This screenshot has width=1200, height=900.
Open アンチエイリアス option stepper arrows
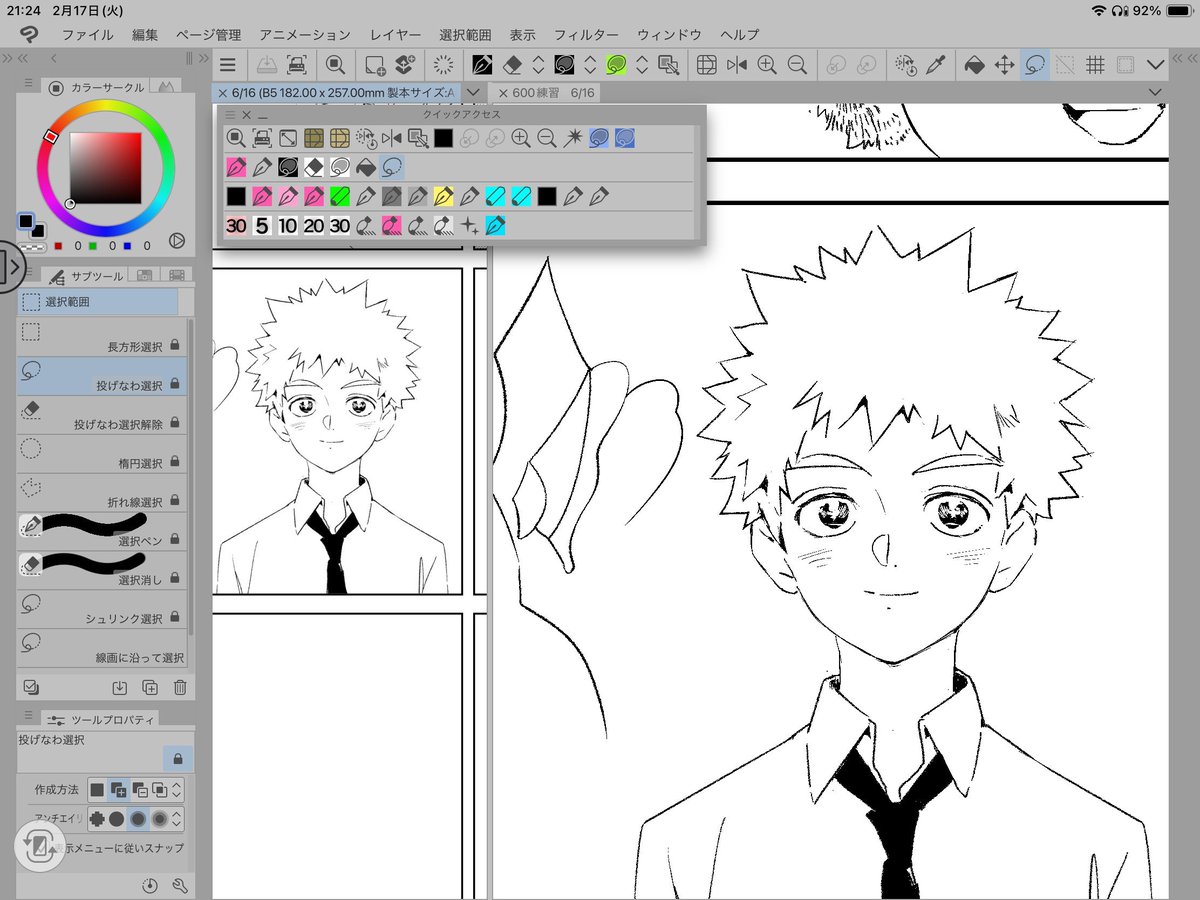[177, 819]
